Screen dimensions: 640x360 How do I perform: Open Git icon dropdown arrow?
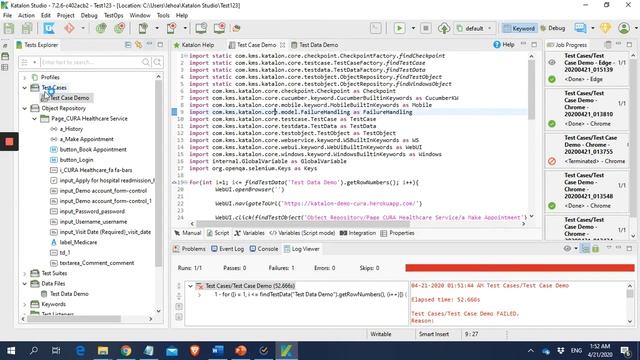tap(83, 28)
